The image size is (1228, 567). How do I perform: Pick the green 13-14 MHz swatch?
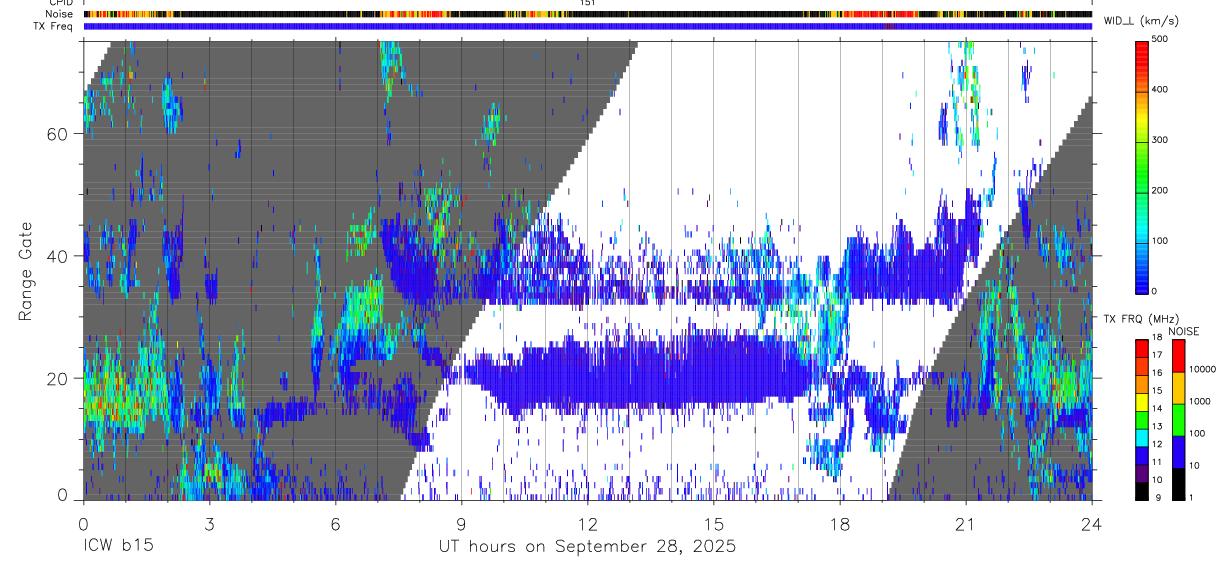click(1141, 420)
